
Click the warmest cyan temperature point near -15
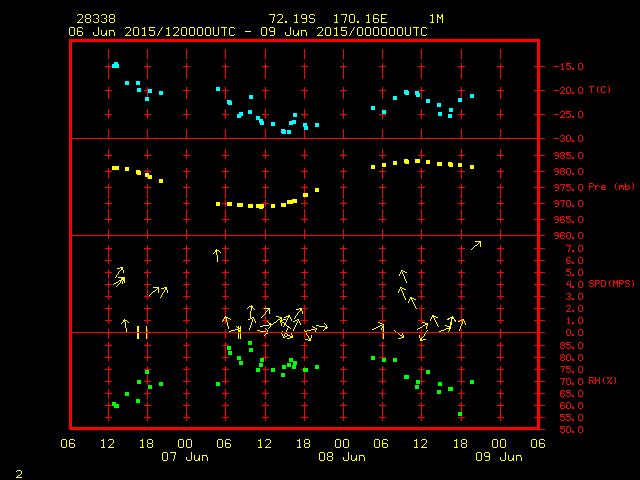pos(116,65)
